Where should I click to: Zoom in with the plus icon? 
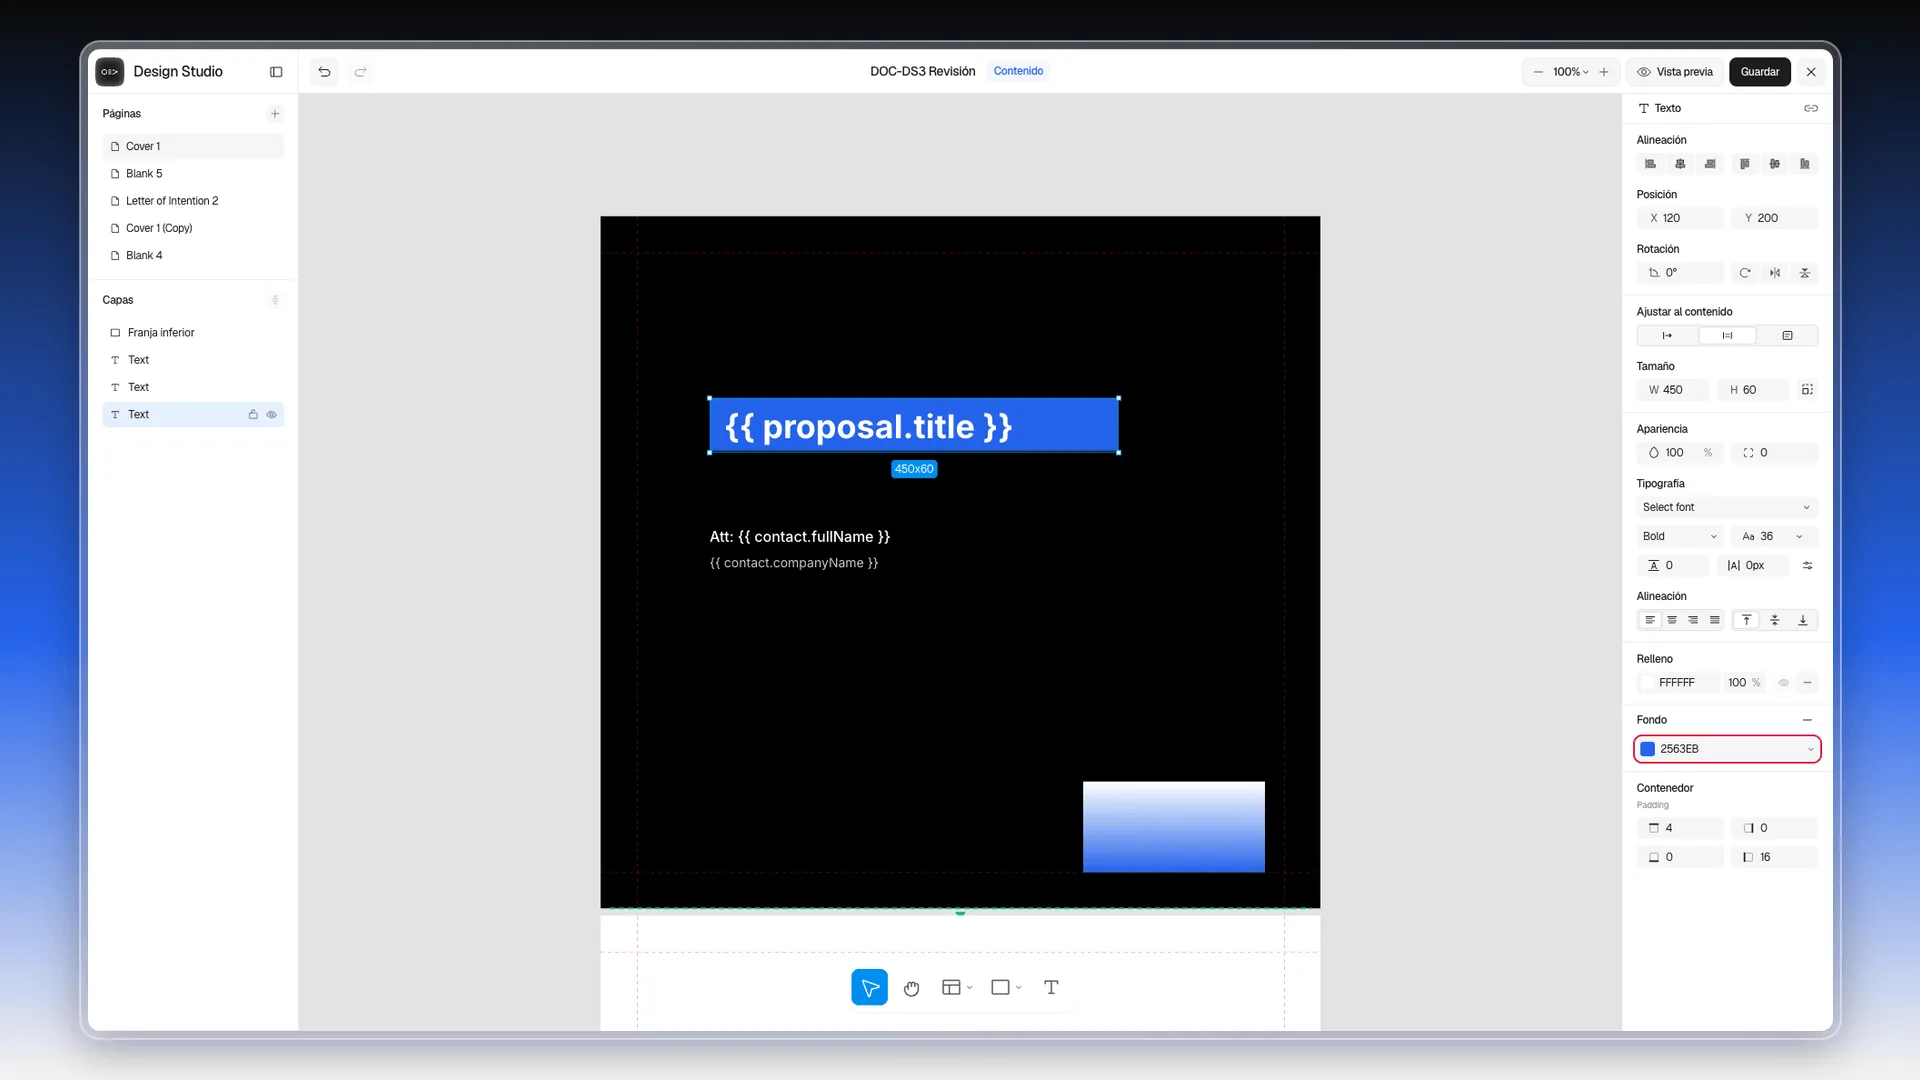tap(1604, 72)
